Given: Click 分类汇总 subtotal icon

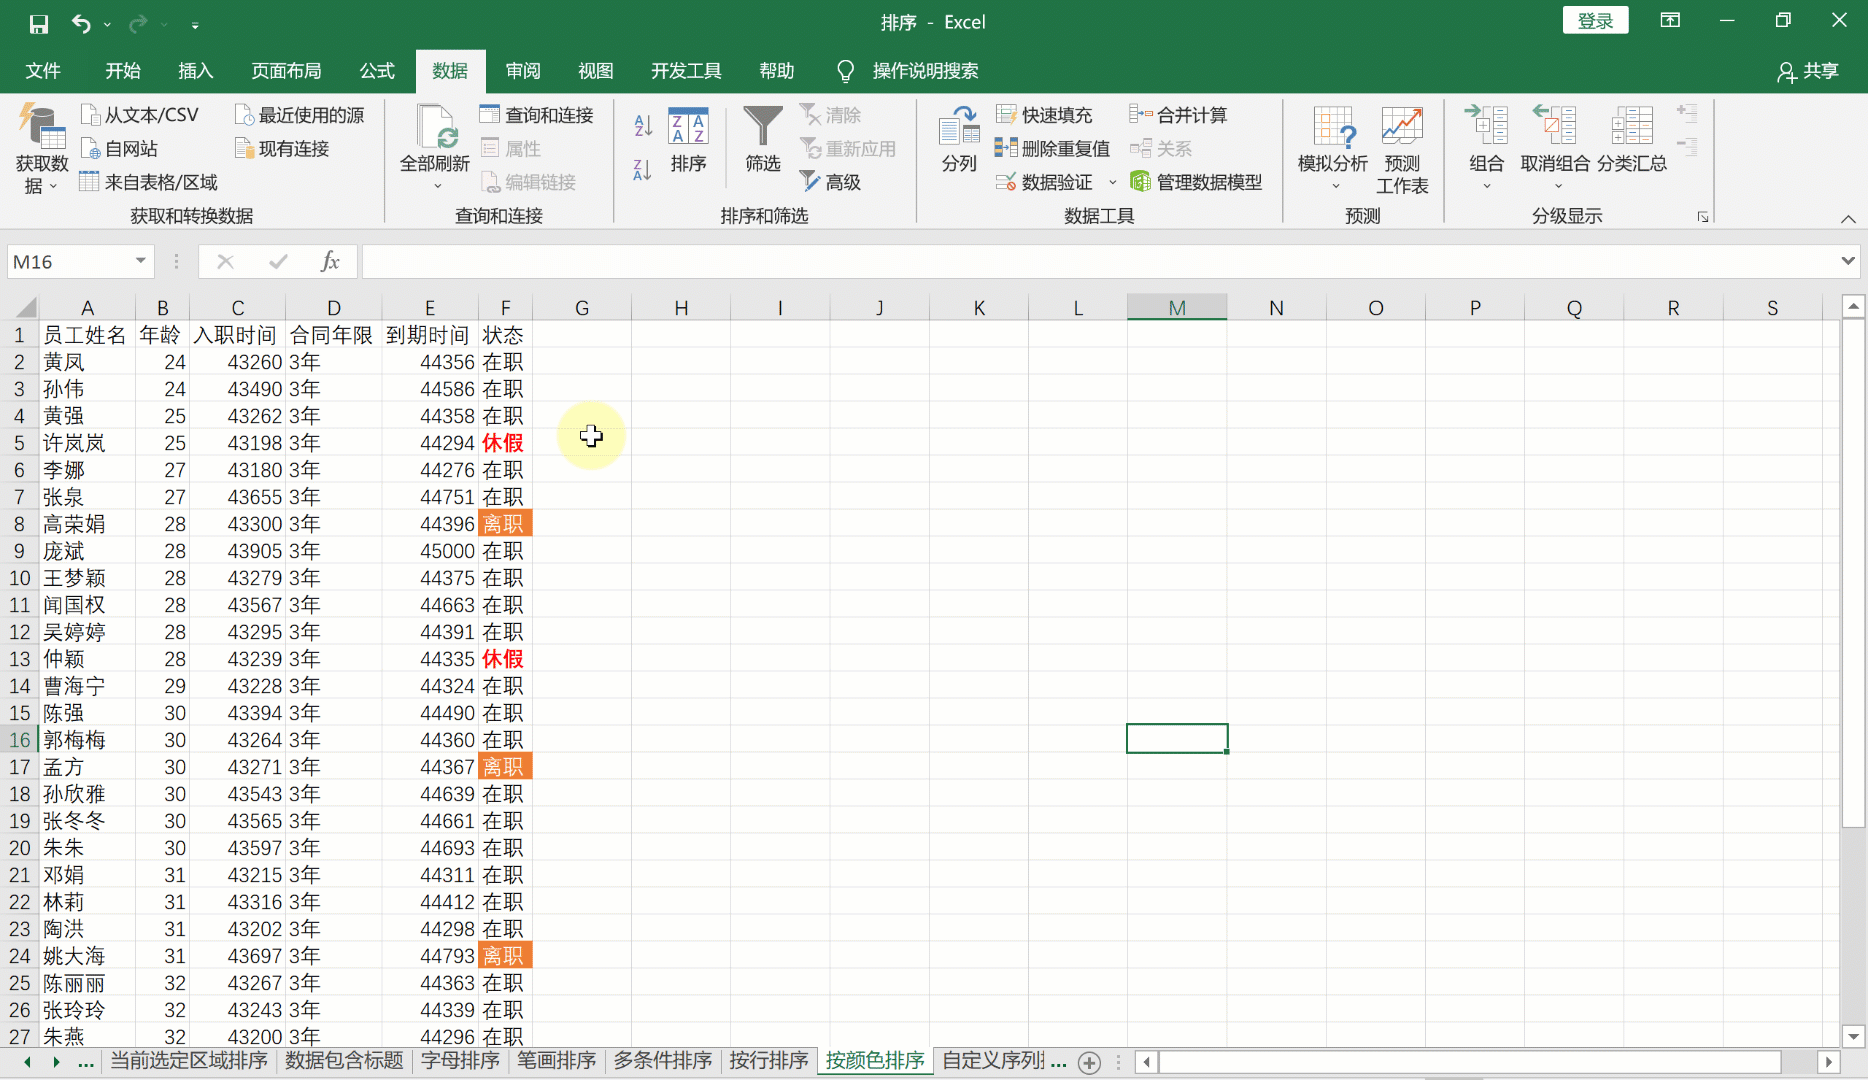Looking at the screenshot, I should pyautogui.click(x=1631, y=140).
